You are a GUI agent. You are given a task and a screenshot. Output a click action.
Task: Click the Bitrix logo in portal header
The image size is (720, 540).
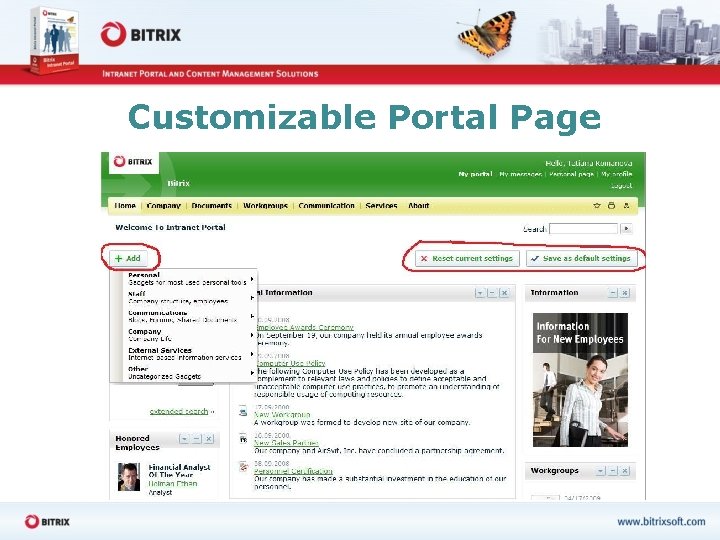click(133, 162)
